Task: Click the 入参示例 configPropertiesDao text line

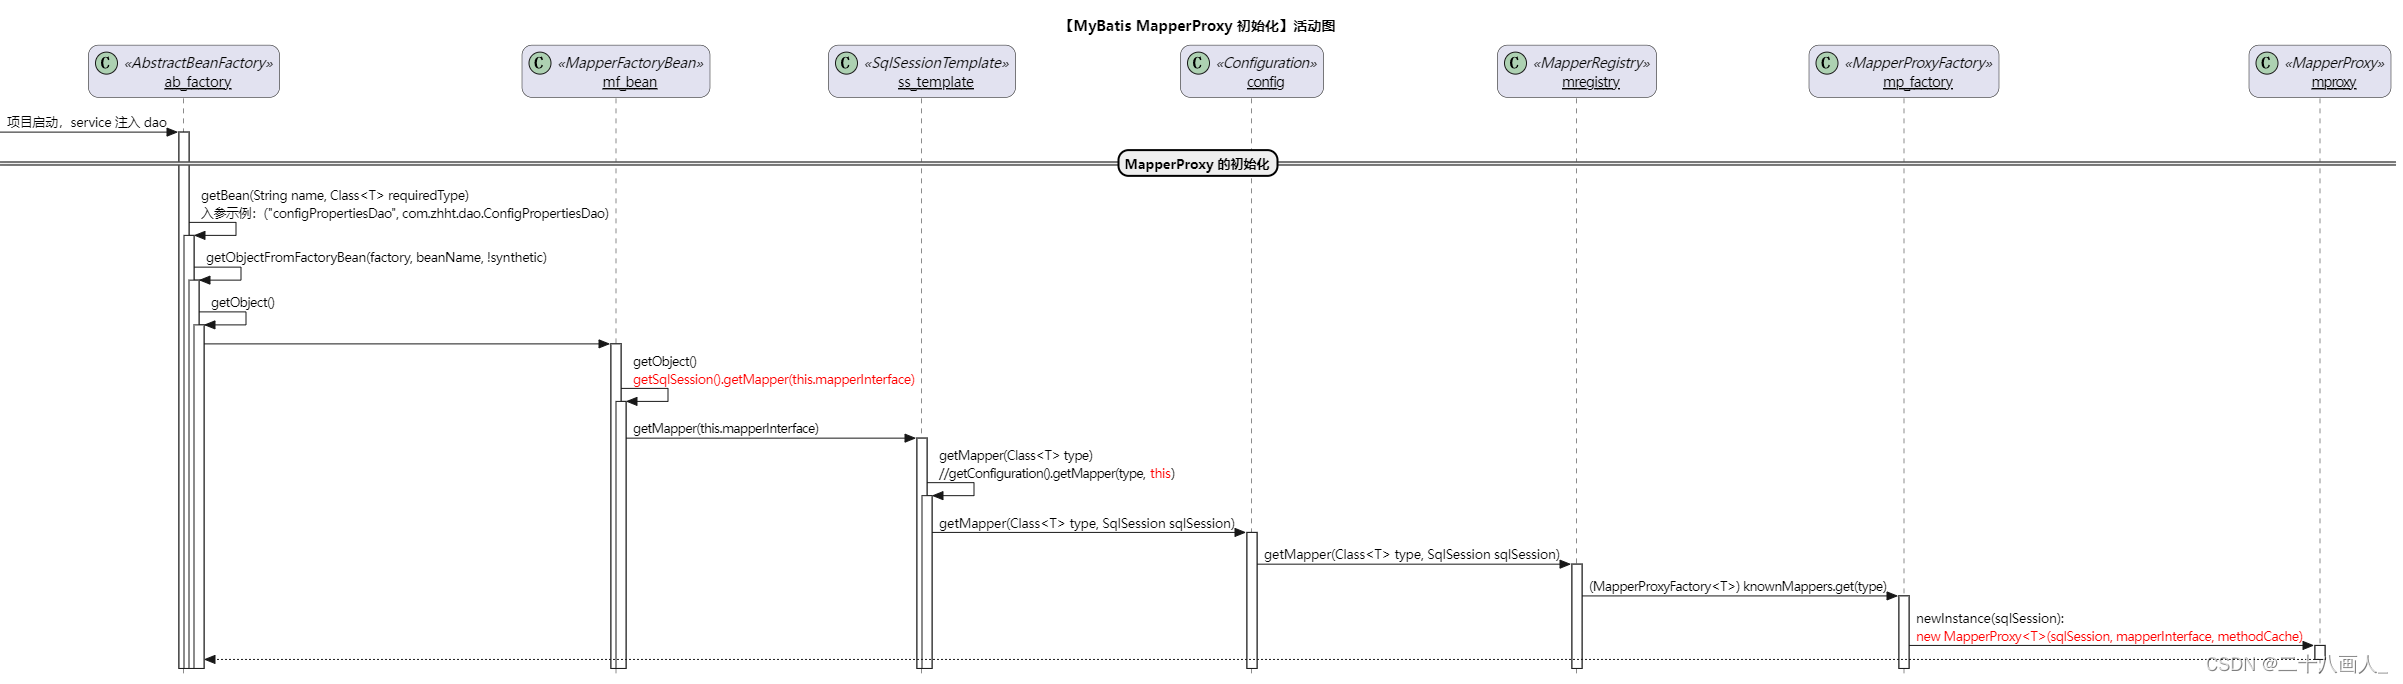Action: pyautogui.click(x=405, y=213)
